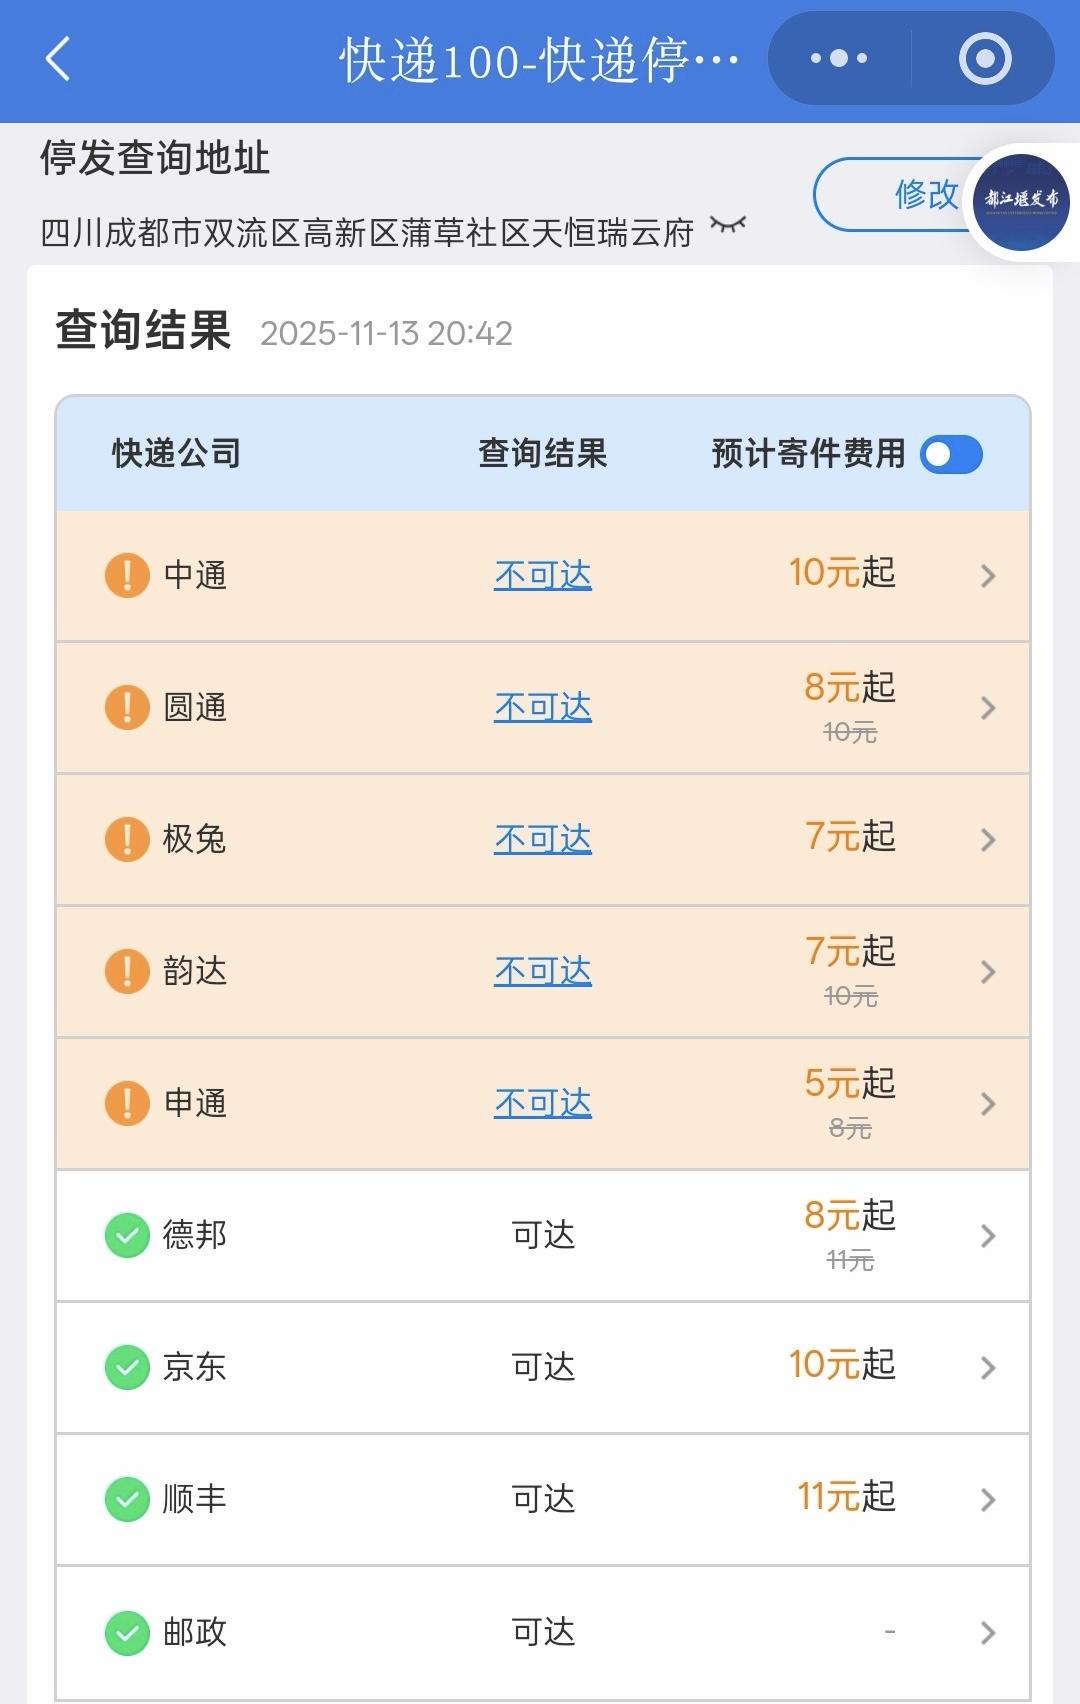Image resolution: width=1080 pixels, height=1704 pixels.
Task: Tap the green check icon beside 顺丰
Action: (x=127, y=1499)
